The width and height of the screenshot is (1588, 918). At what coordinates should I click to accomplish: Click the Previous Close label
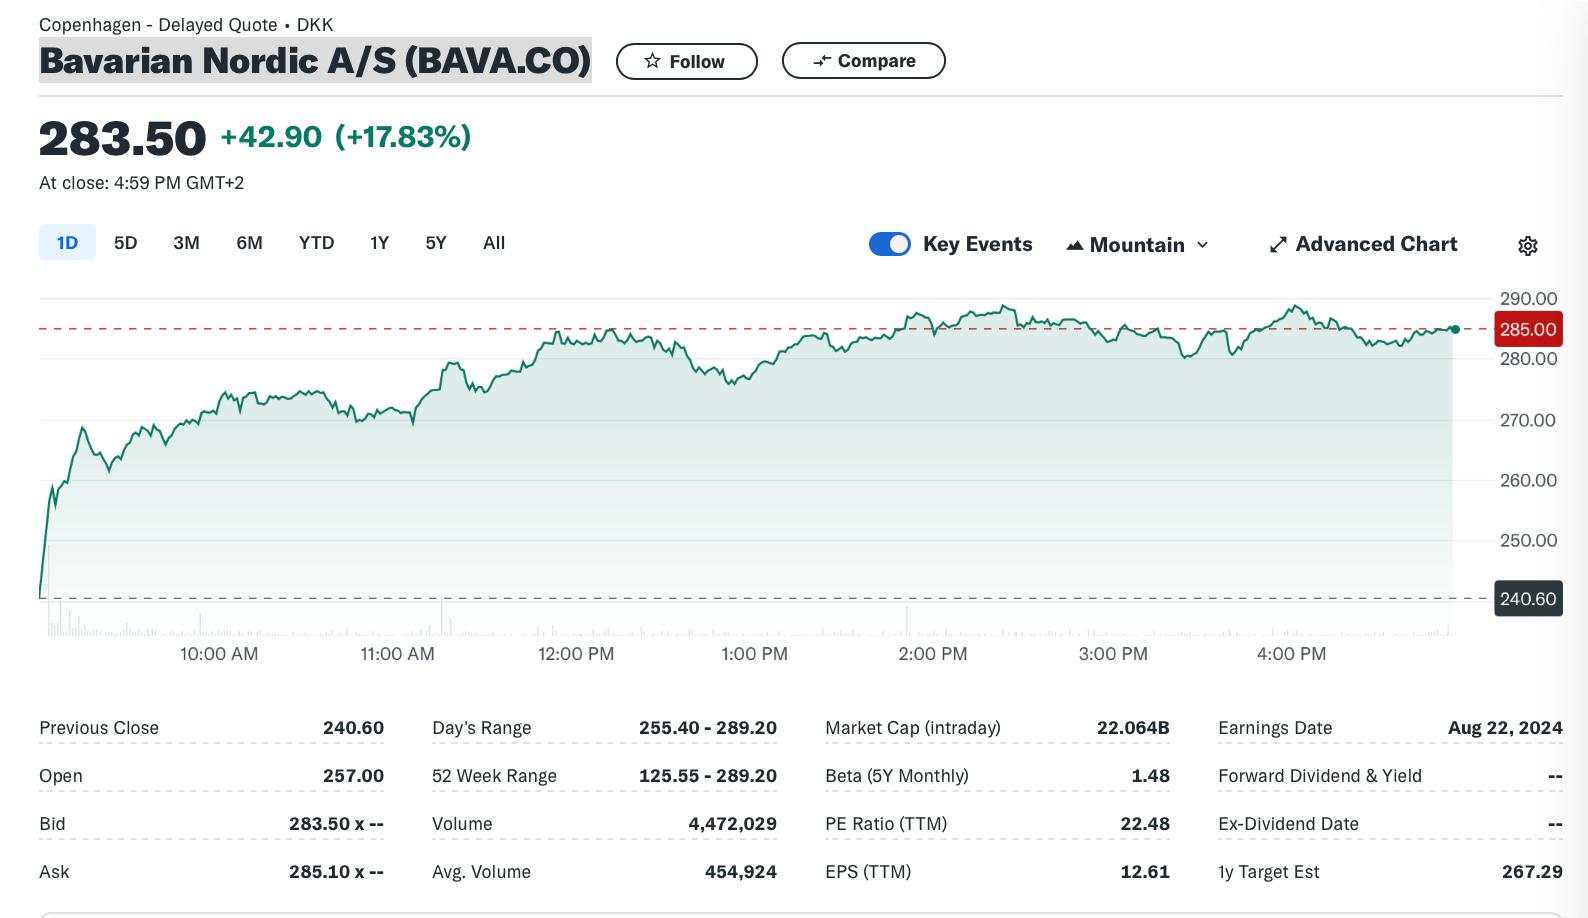(99, 728)
